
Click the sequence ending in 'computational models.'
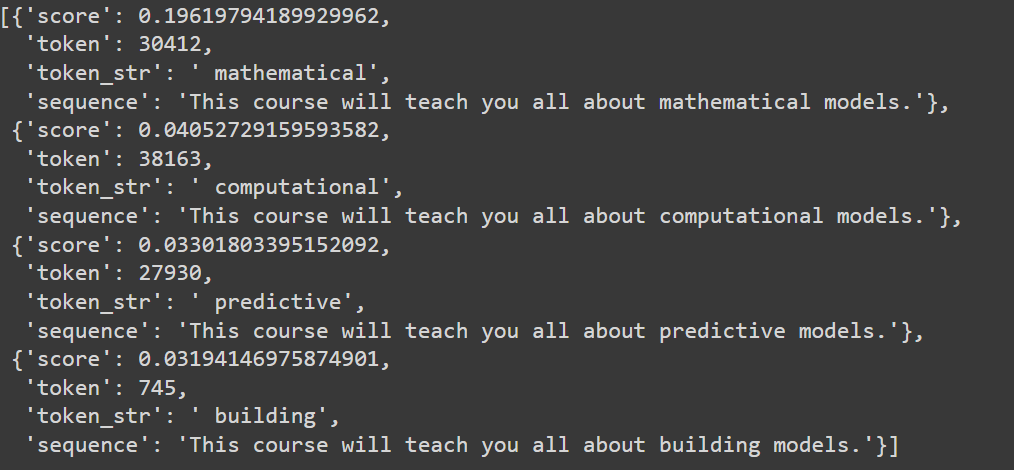coord(558,216)
